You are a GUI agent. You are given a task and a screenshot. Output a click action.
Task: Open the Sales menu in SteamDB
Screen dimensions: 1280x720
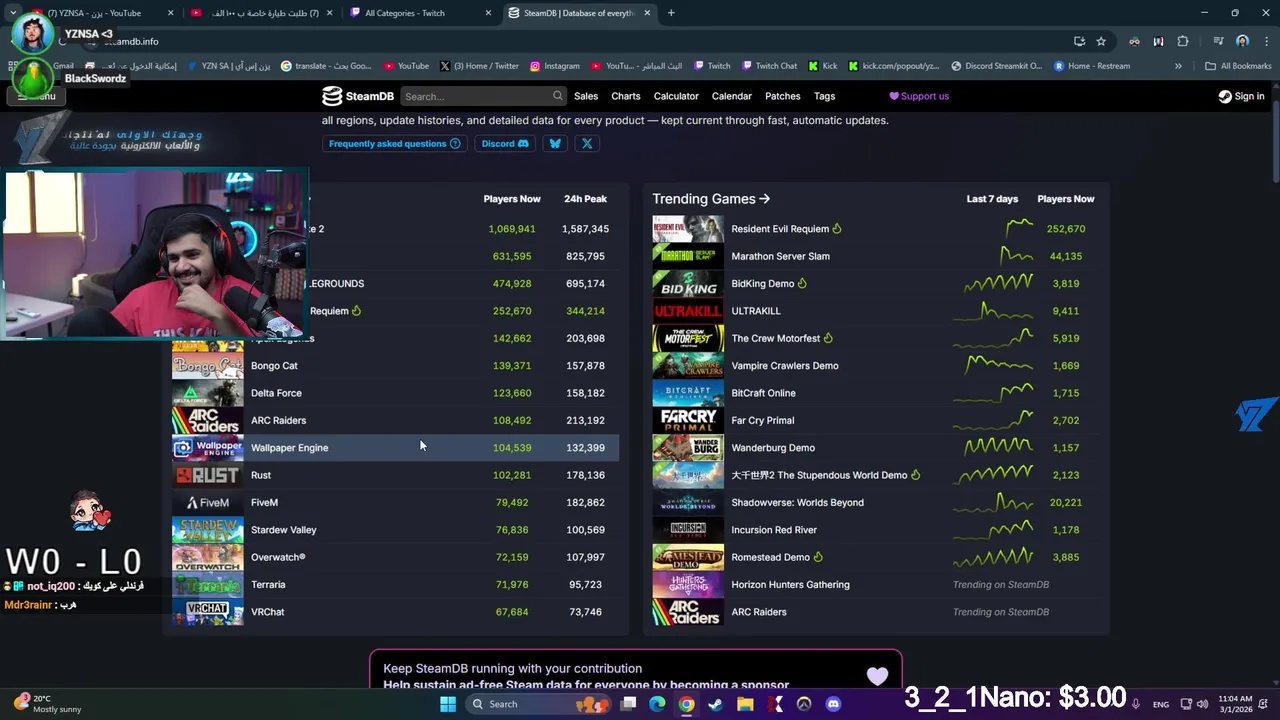586,96
